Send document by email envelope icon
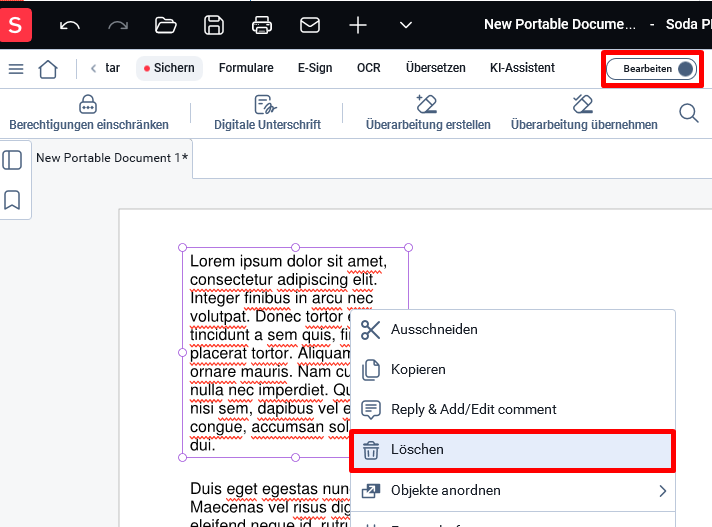This screenshot has height=527, width=712. point(310,25)
